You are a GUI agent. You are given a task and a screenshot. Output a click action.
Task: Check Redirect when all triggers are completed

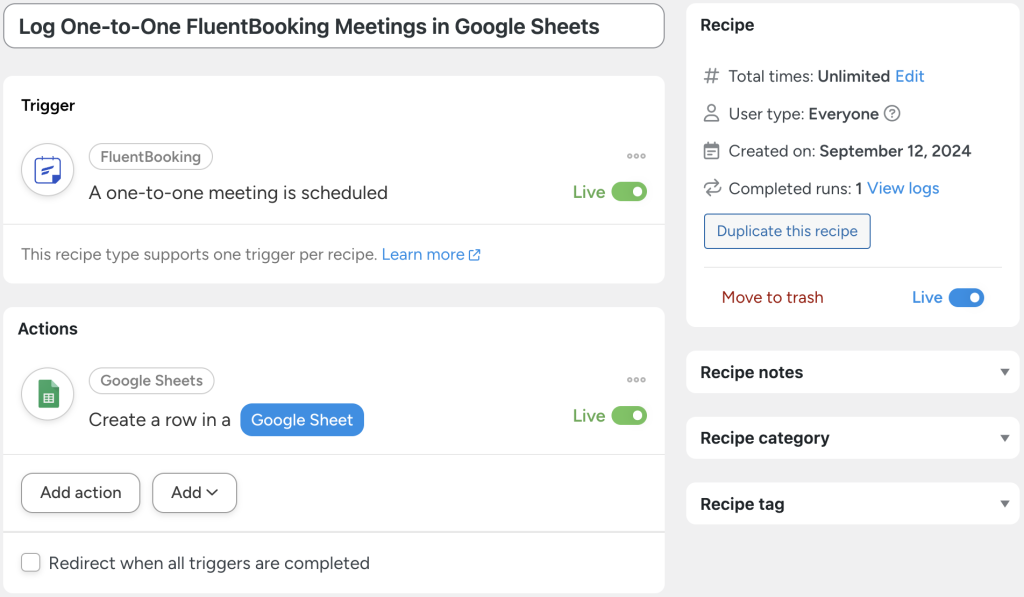[31, 563]
